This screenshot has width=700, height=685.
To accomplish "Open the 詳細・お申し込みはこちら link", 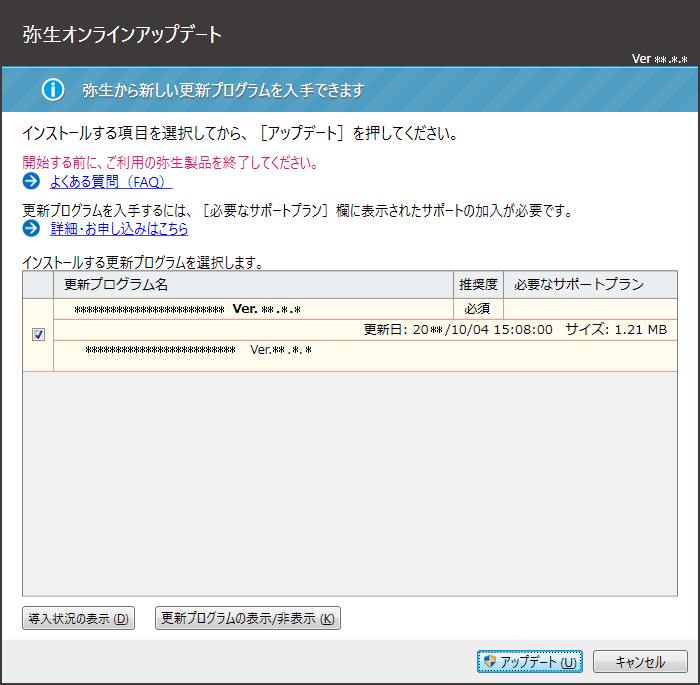I will tap(119, 229).
